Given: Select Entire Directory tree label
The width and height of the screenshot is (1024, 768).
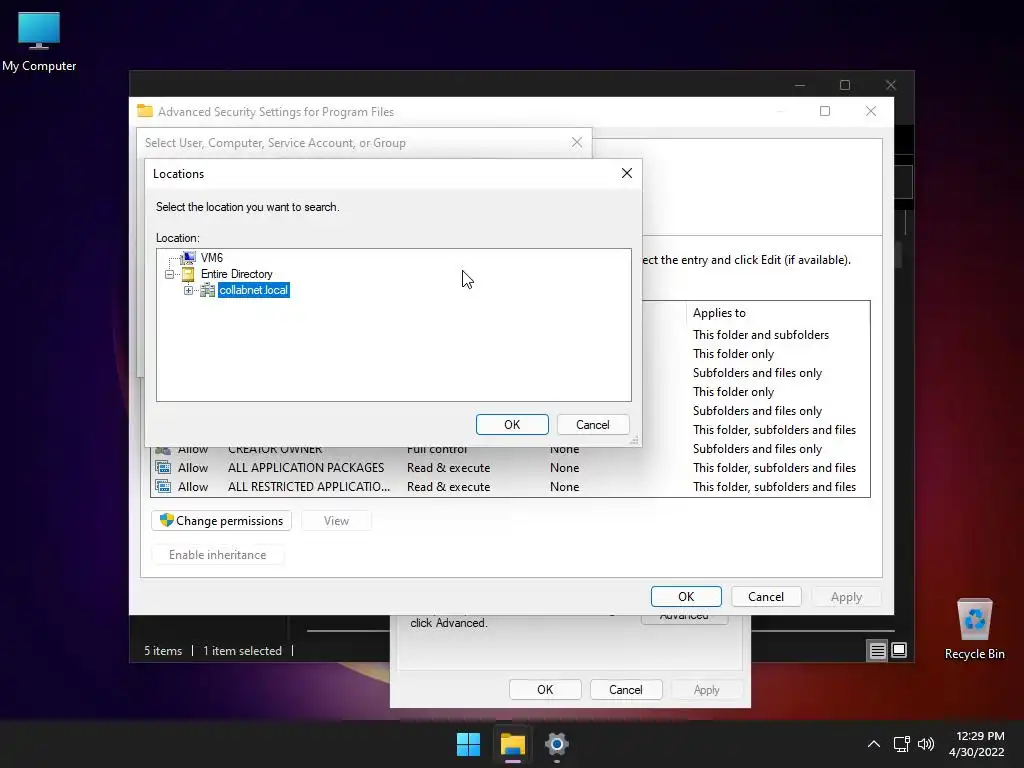Looking at the screenshot, I should click(236, 274).
